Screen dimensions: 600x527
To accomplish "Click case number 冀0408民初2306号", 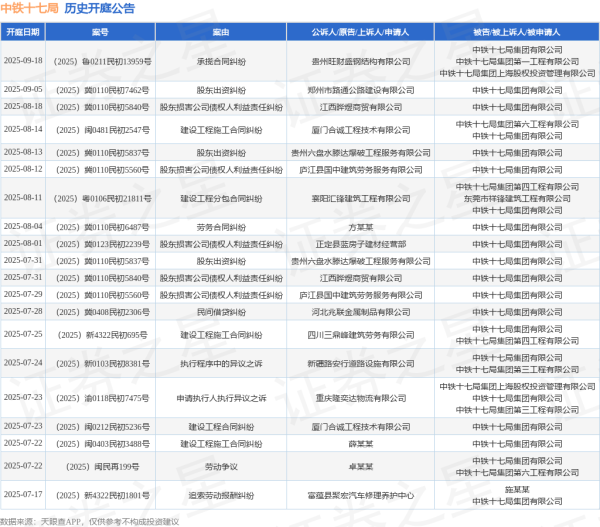I will click(x=102, y=312).
